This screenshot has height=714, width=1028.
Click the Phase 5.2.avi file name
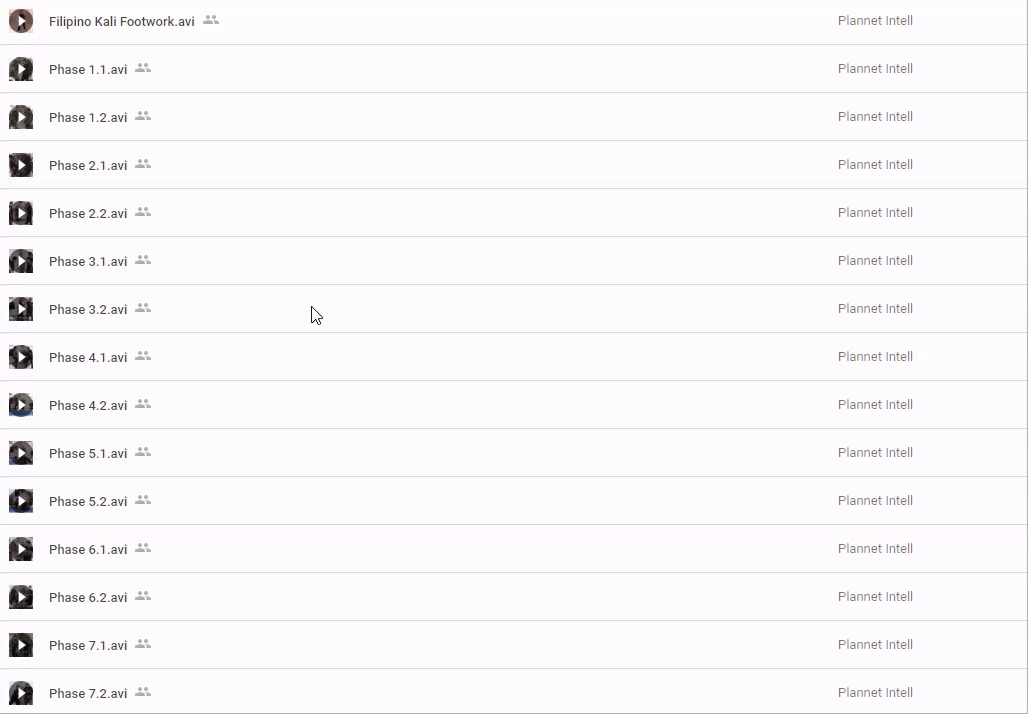(88, 501)
